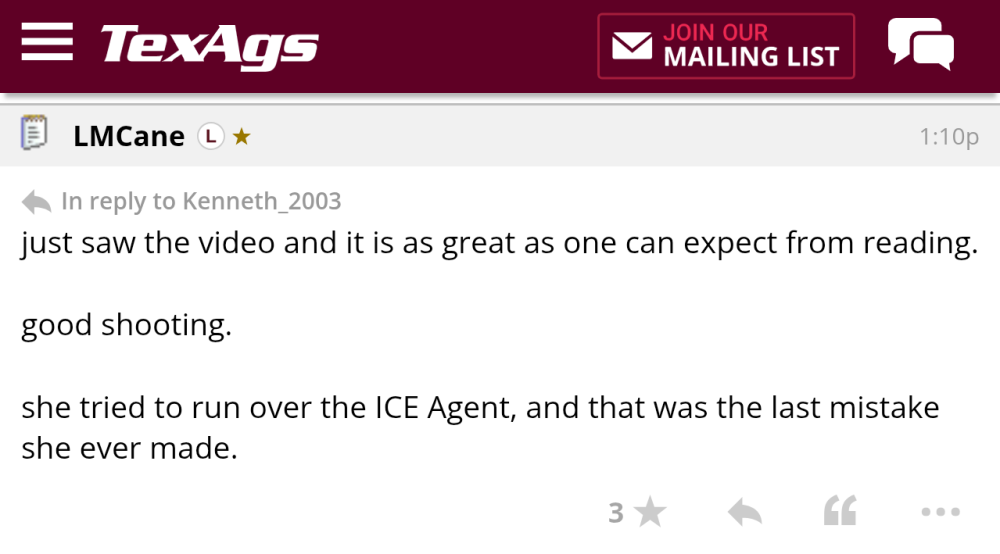This screenshot has height=554, width=1000.
Task: Follow the 'In reply to Kenneth_2003' link
Action: pos(201,201)
